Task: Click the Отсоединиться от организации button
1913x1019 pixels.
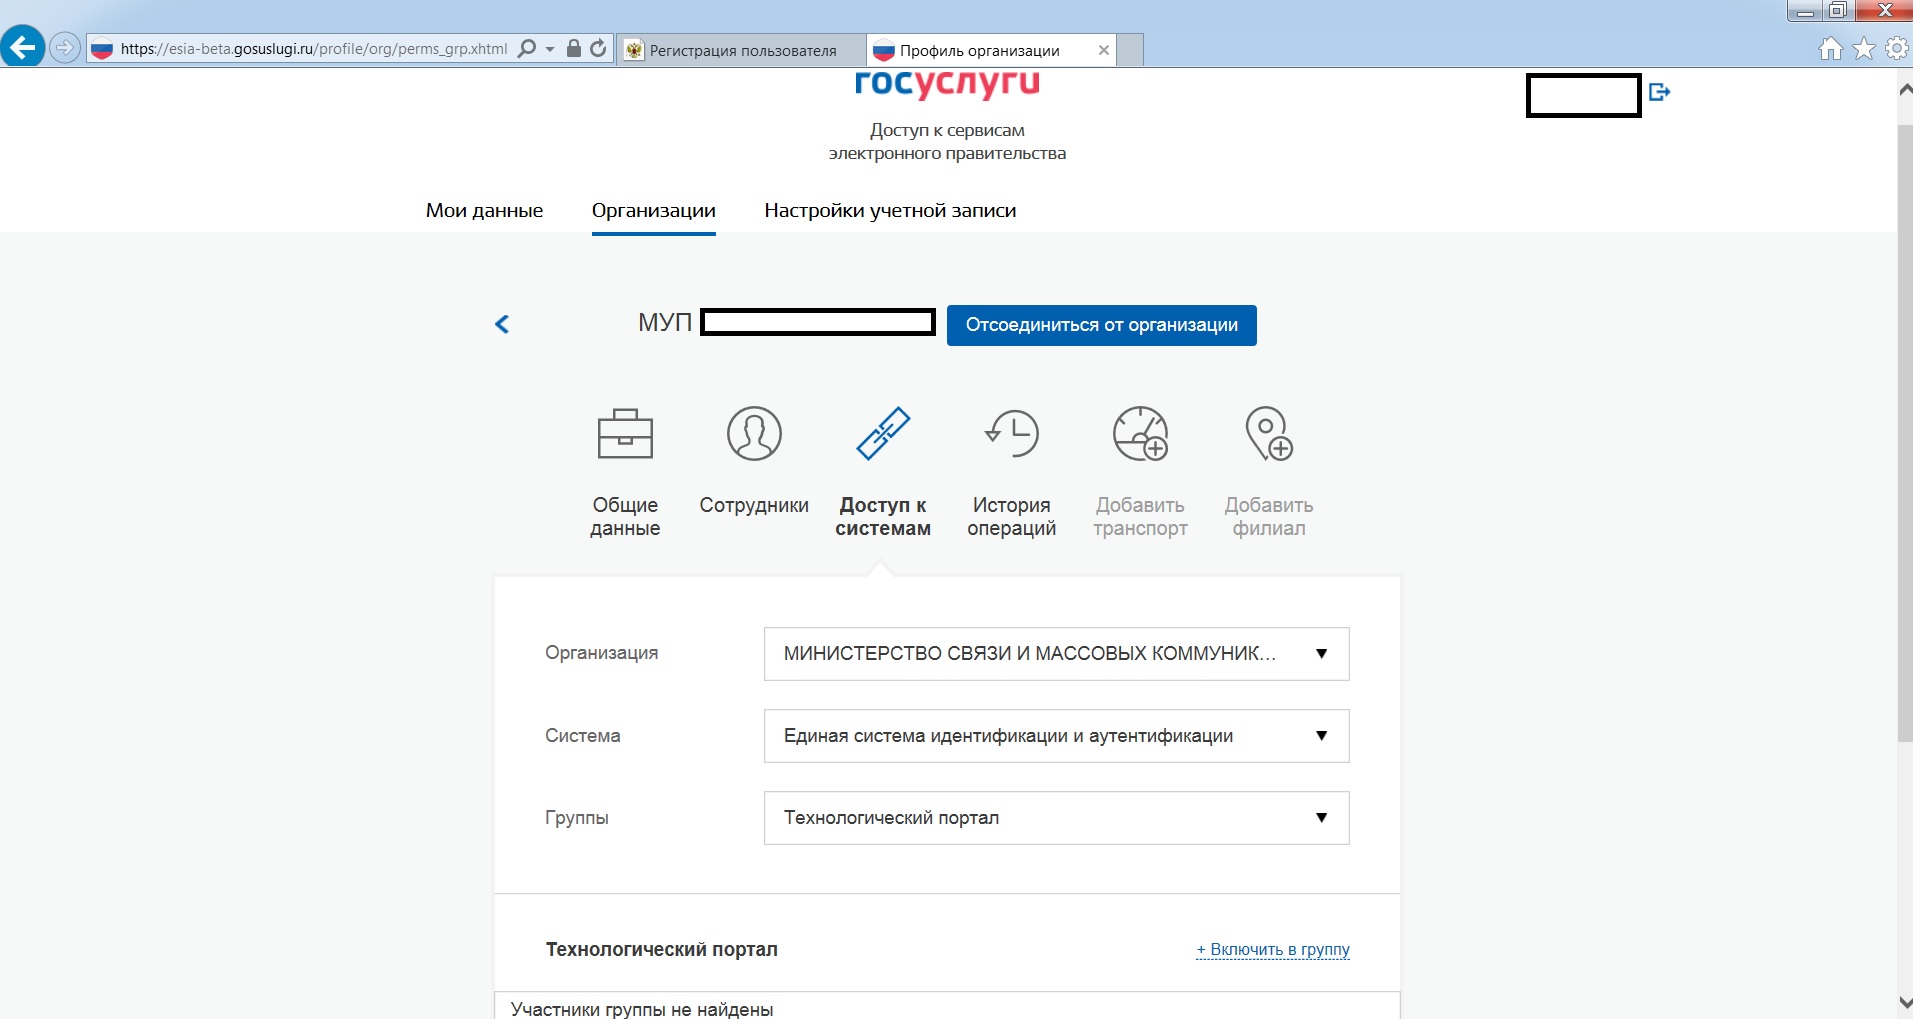Action: [x=1101, y=325]
